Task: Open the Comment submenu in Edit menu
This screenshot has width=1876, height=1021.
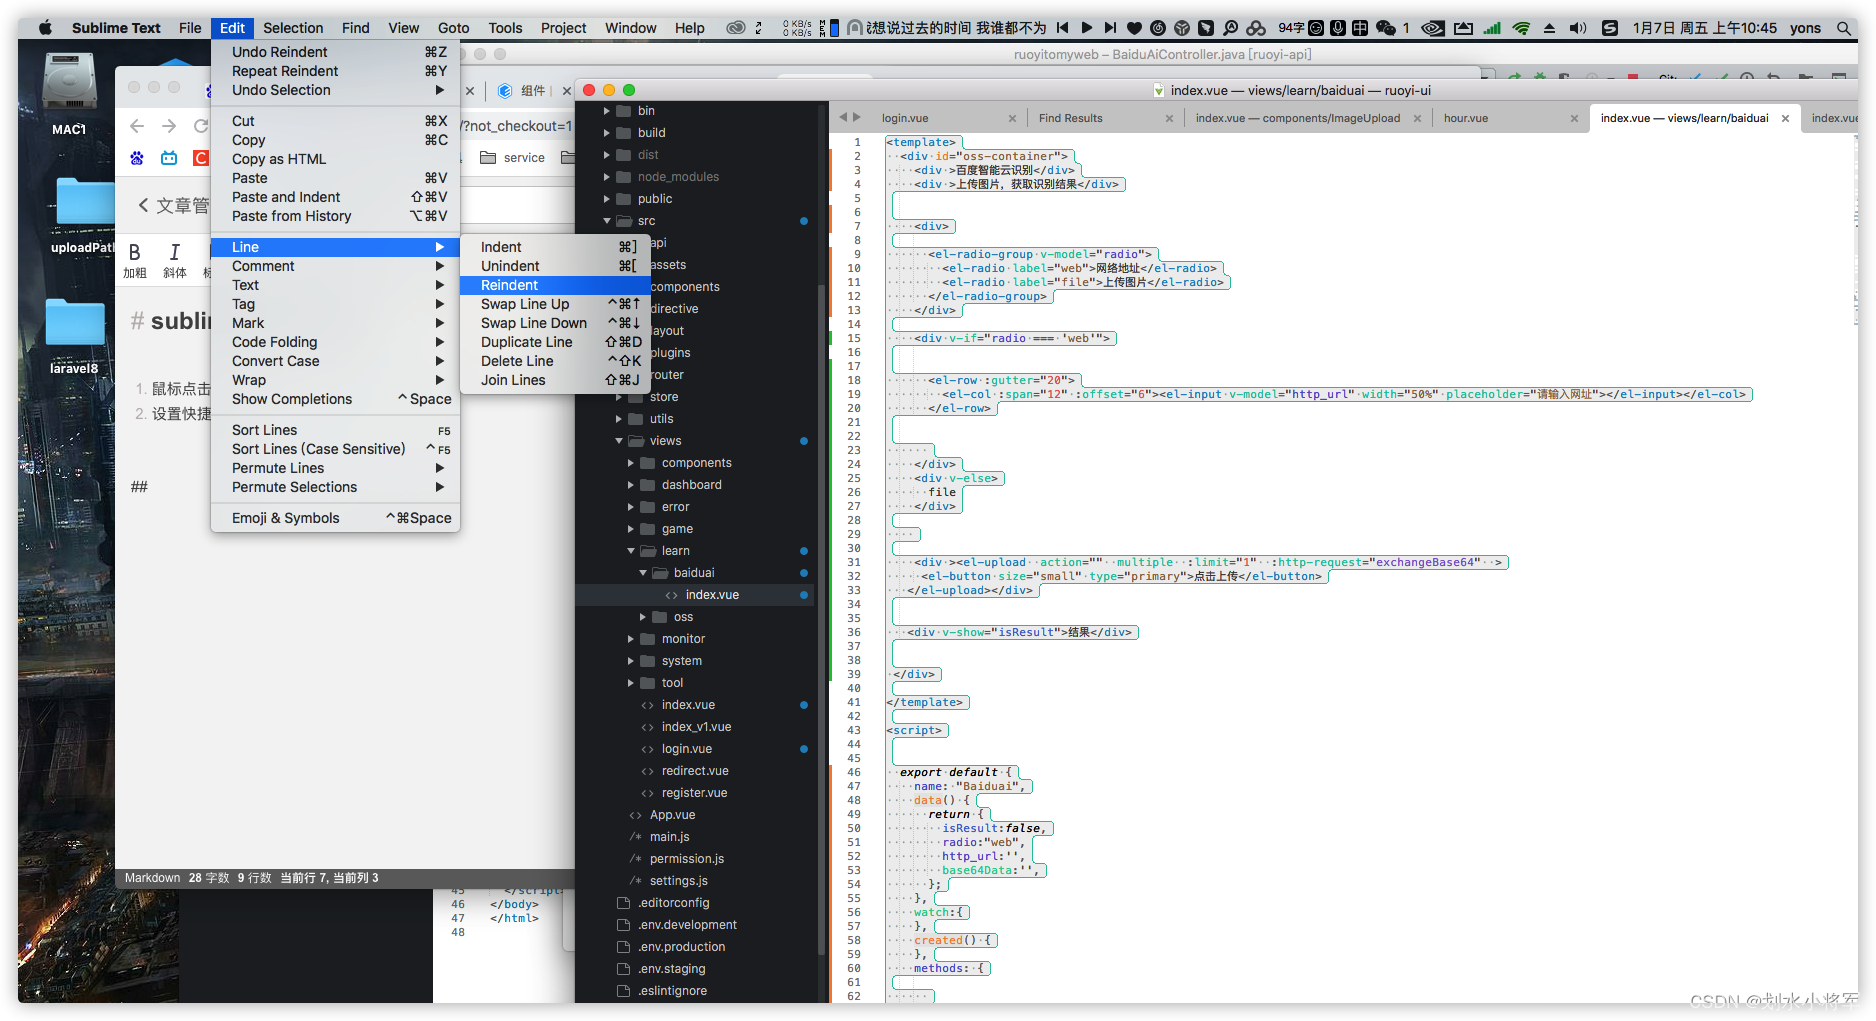Action: pos(335,266)
